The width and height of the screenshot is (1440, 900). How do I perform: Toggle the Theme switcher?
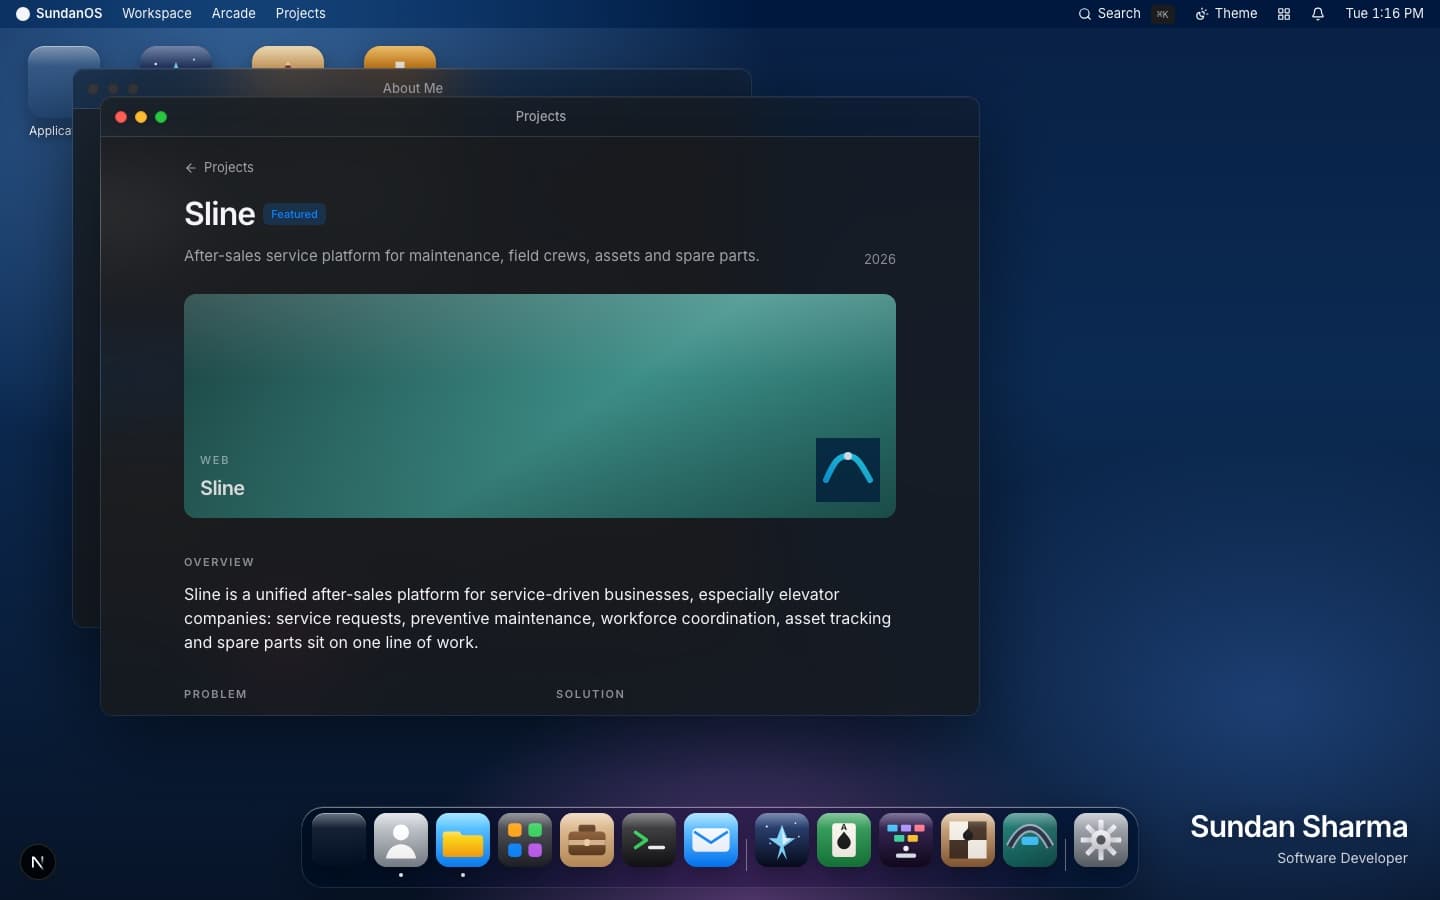[1226, 14]
